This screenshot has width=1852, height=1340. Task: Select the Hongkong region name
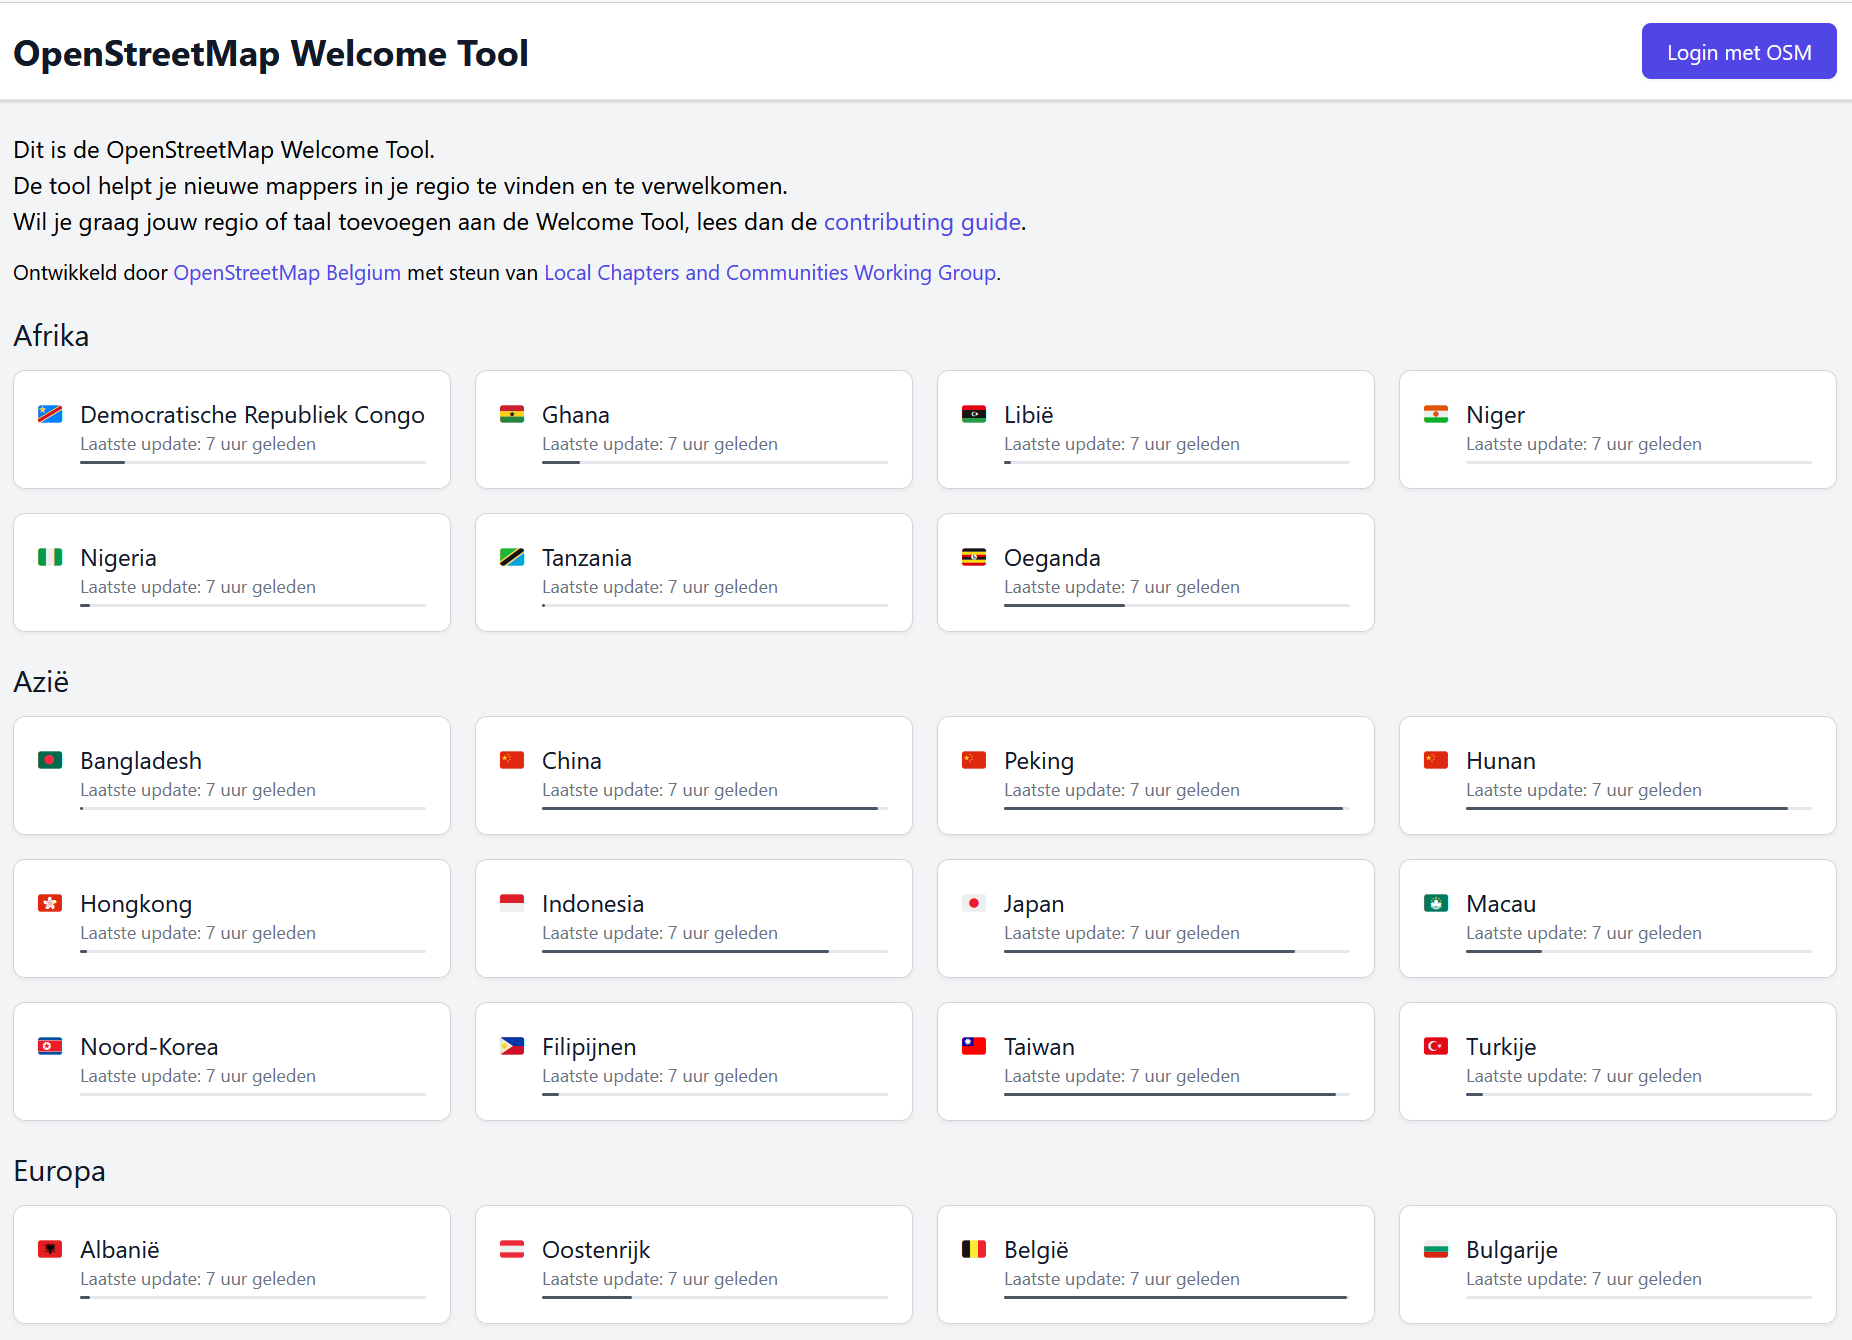click(136, 903)
